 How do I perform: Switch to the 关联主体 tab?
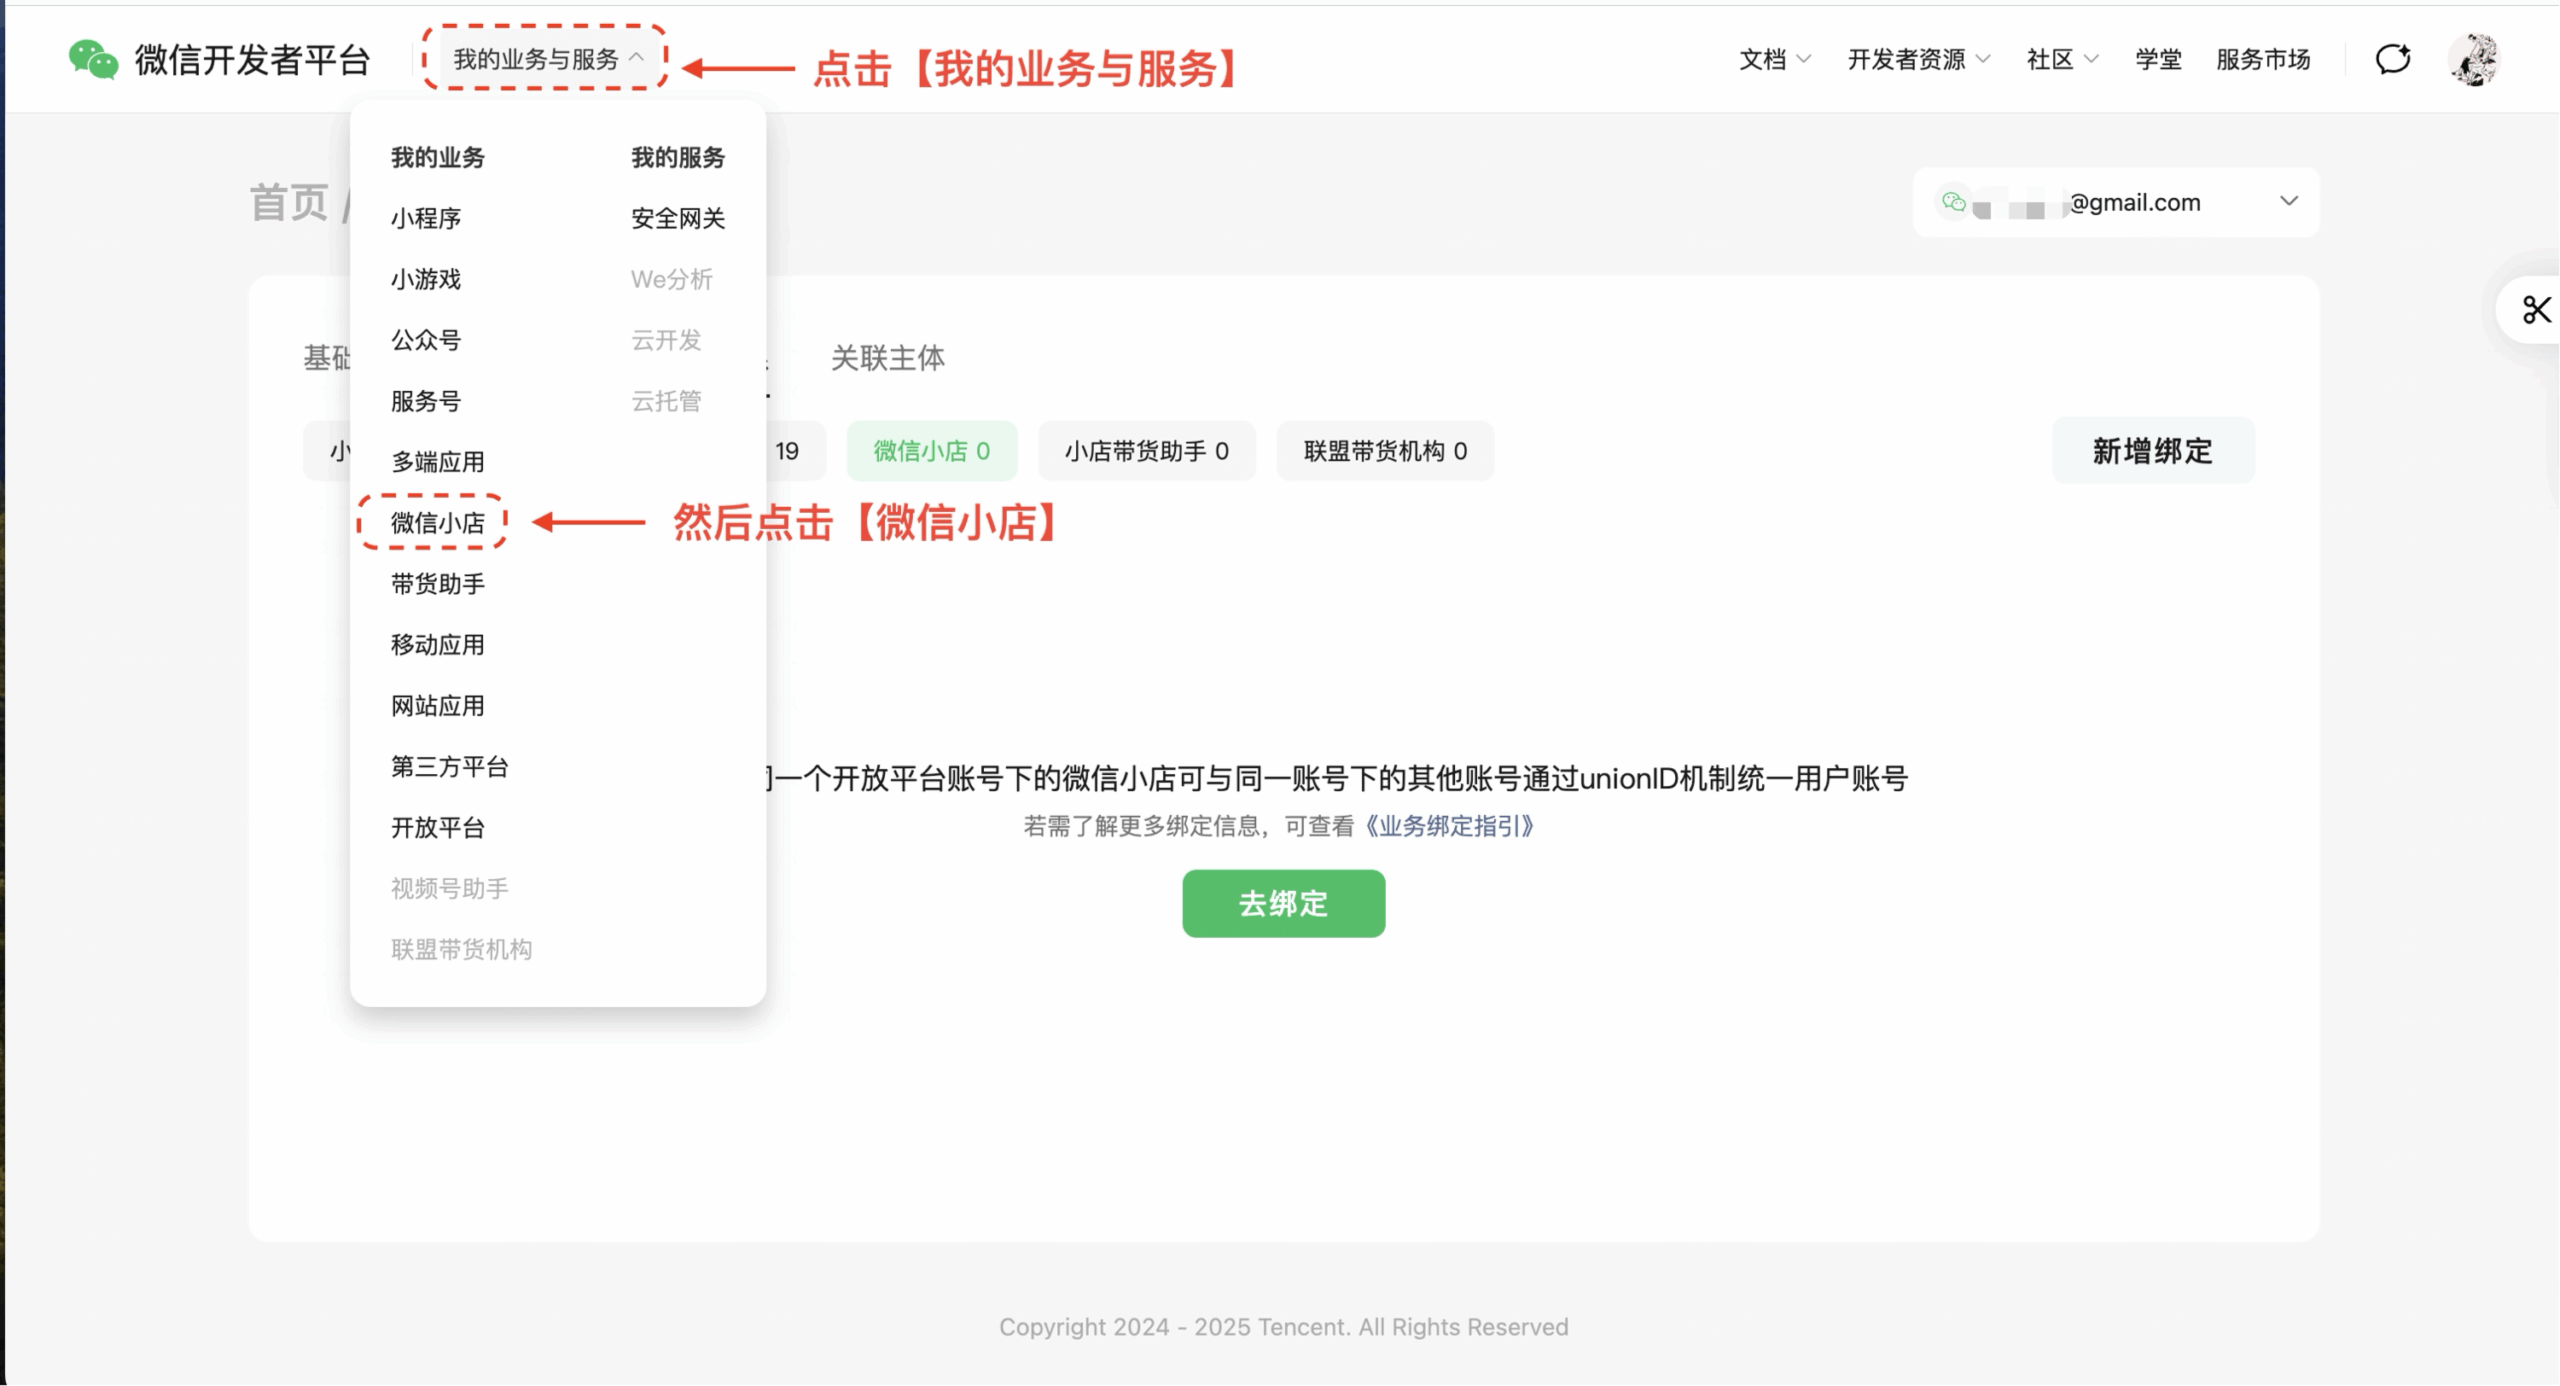click(887, 357)
